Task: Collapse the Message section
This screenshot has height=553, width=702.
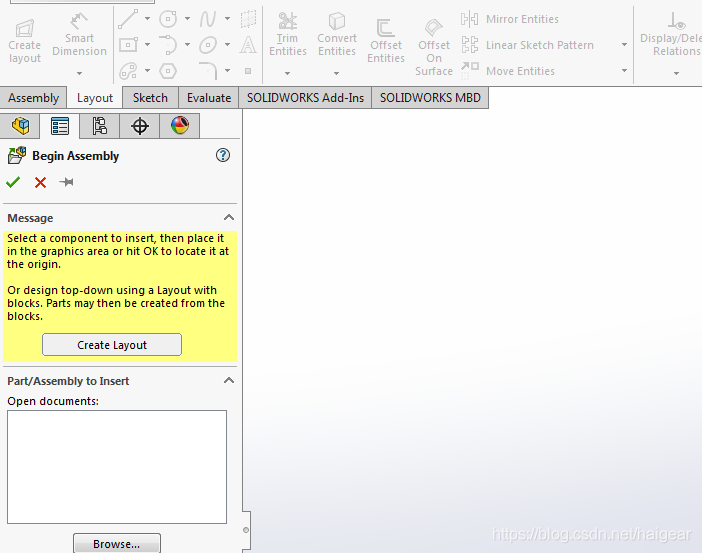Action: [229, 218]
